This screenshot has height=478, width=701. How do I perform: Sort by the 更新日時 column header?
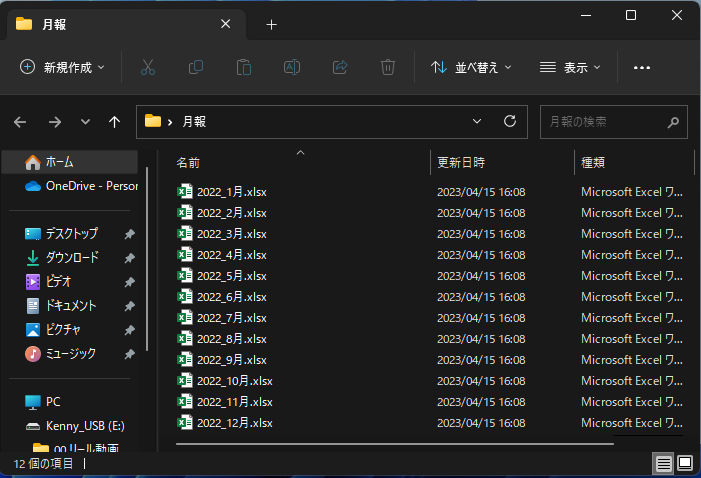(x=461, y=162)
